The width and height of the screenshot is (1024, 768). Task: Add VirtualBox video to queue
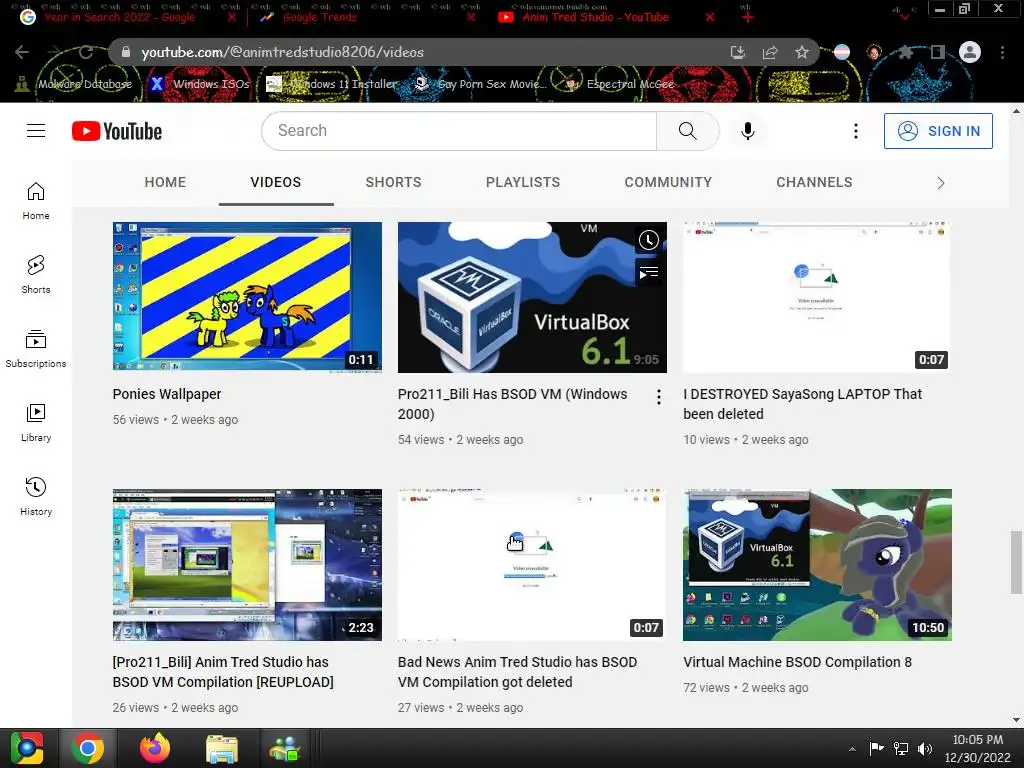648,272
